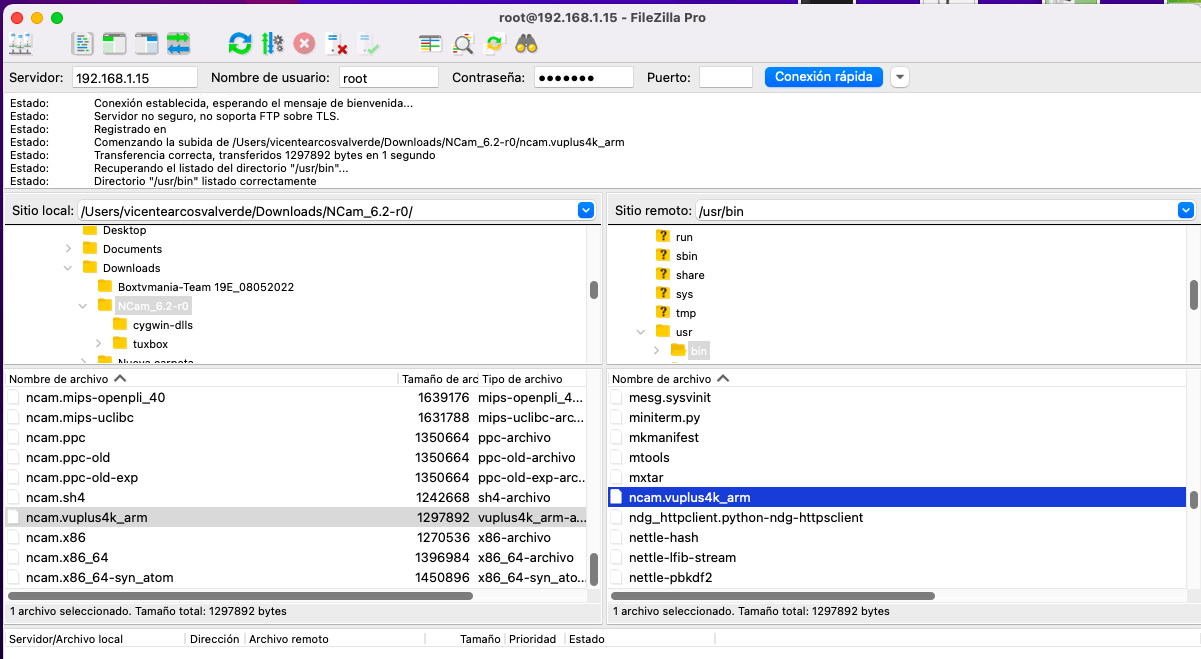Viewport: 1201px width, 659px height.
Task: Collapse the usr folder in remote tree
Action: [x=641, y=332]
